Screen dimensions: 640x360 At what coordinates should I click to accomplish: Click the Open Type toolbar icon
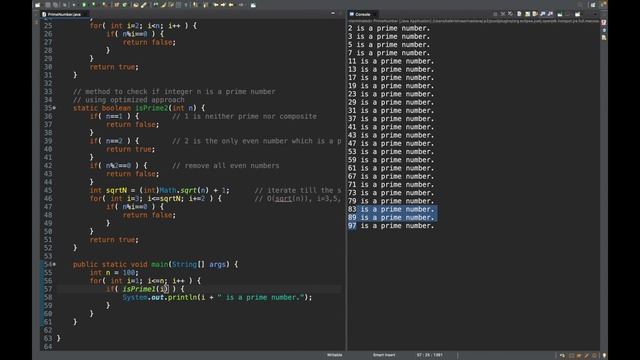click(135, 5)
